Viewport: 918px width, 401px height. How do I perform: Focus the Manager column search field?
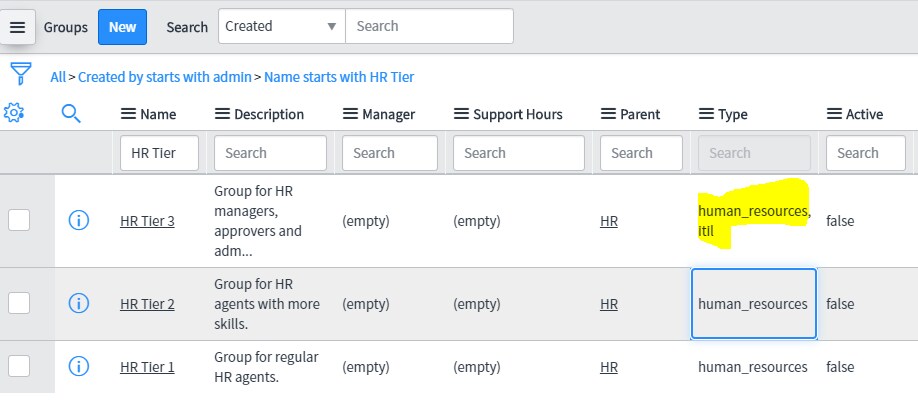point(389,153)
